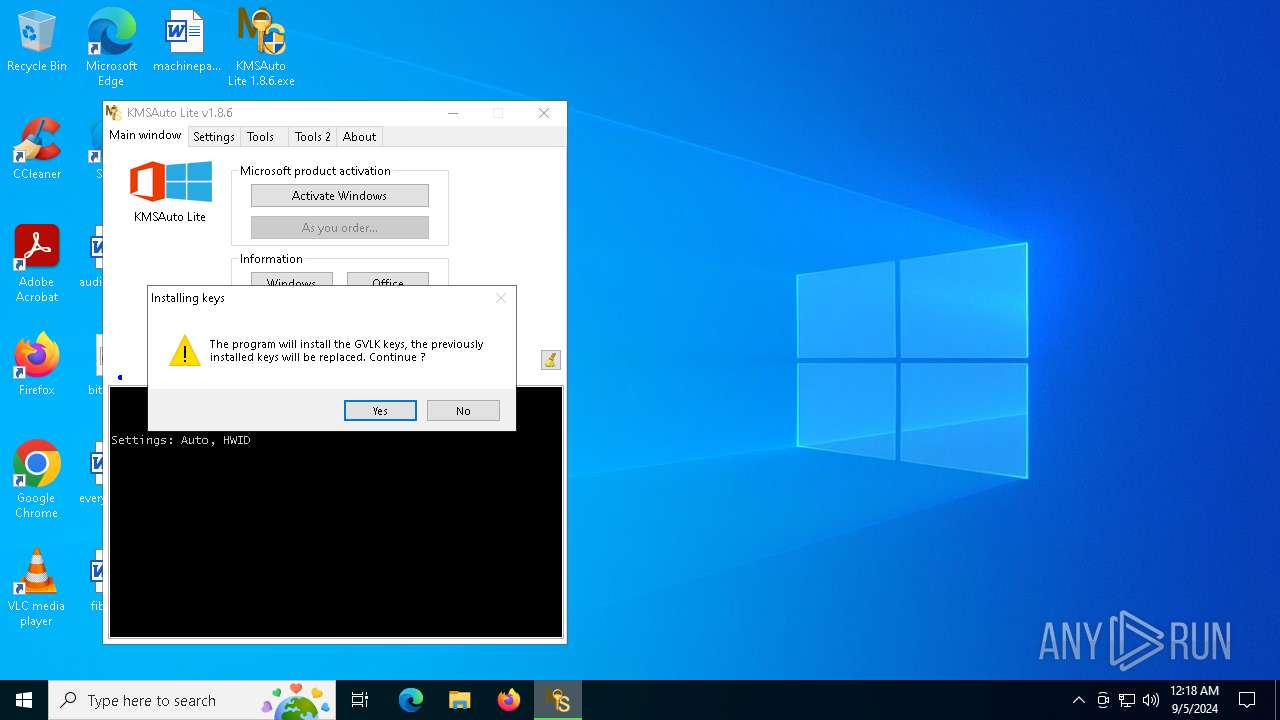Select the Microsoft Edge desktop shortcut
The image size is (1280, 720).
[111, 48]
